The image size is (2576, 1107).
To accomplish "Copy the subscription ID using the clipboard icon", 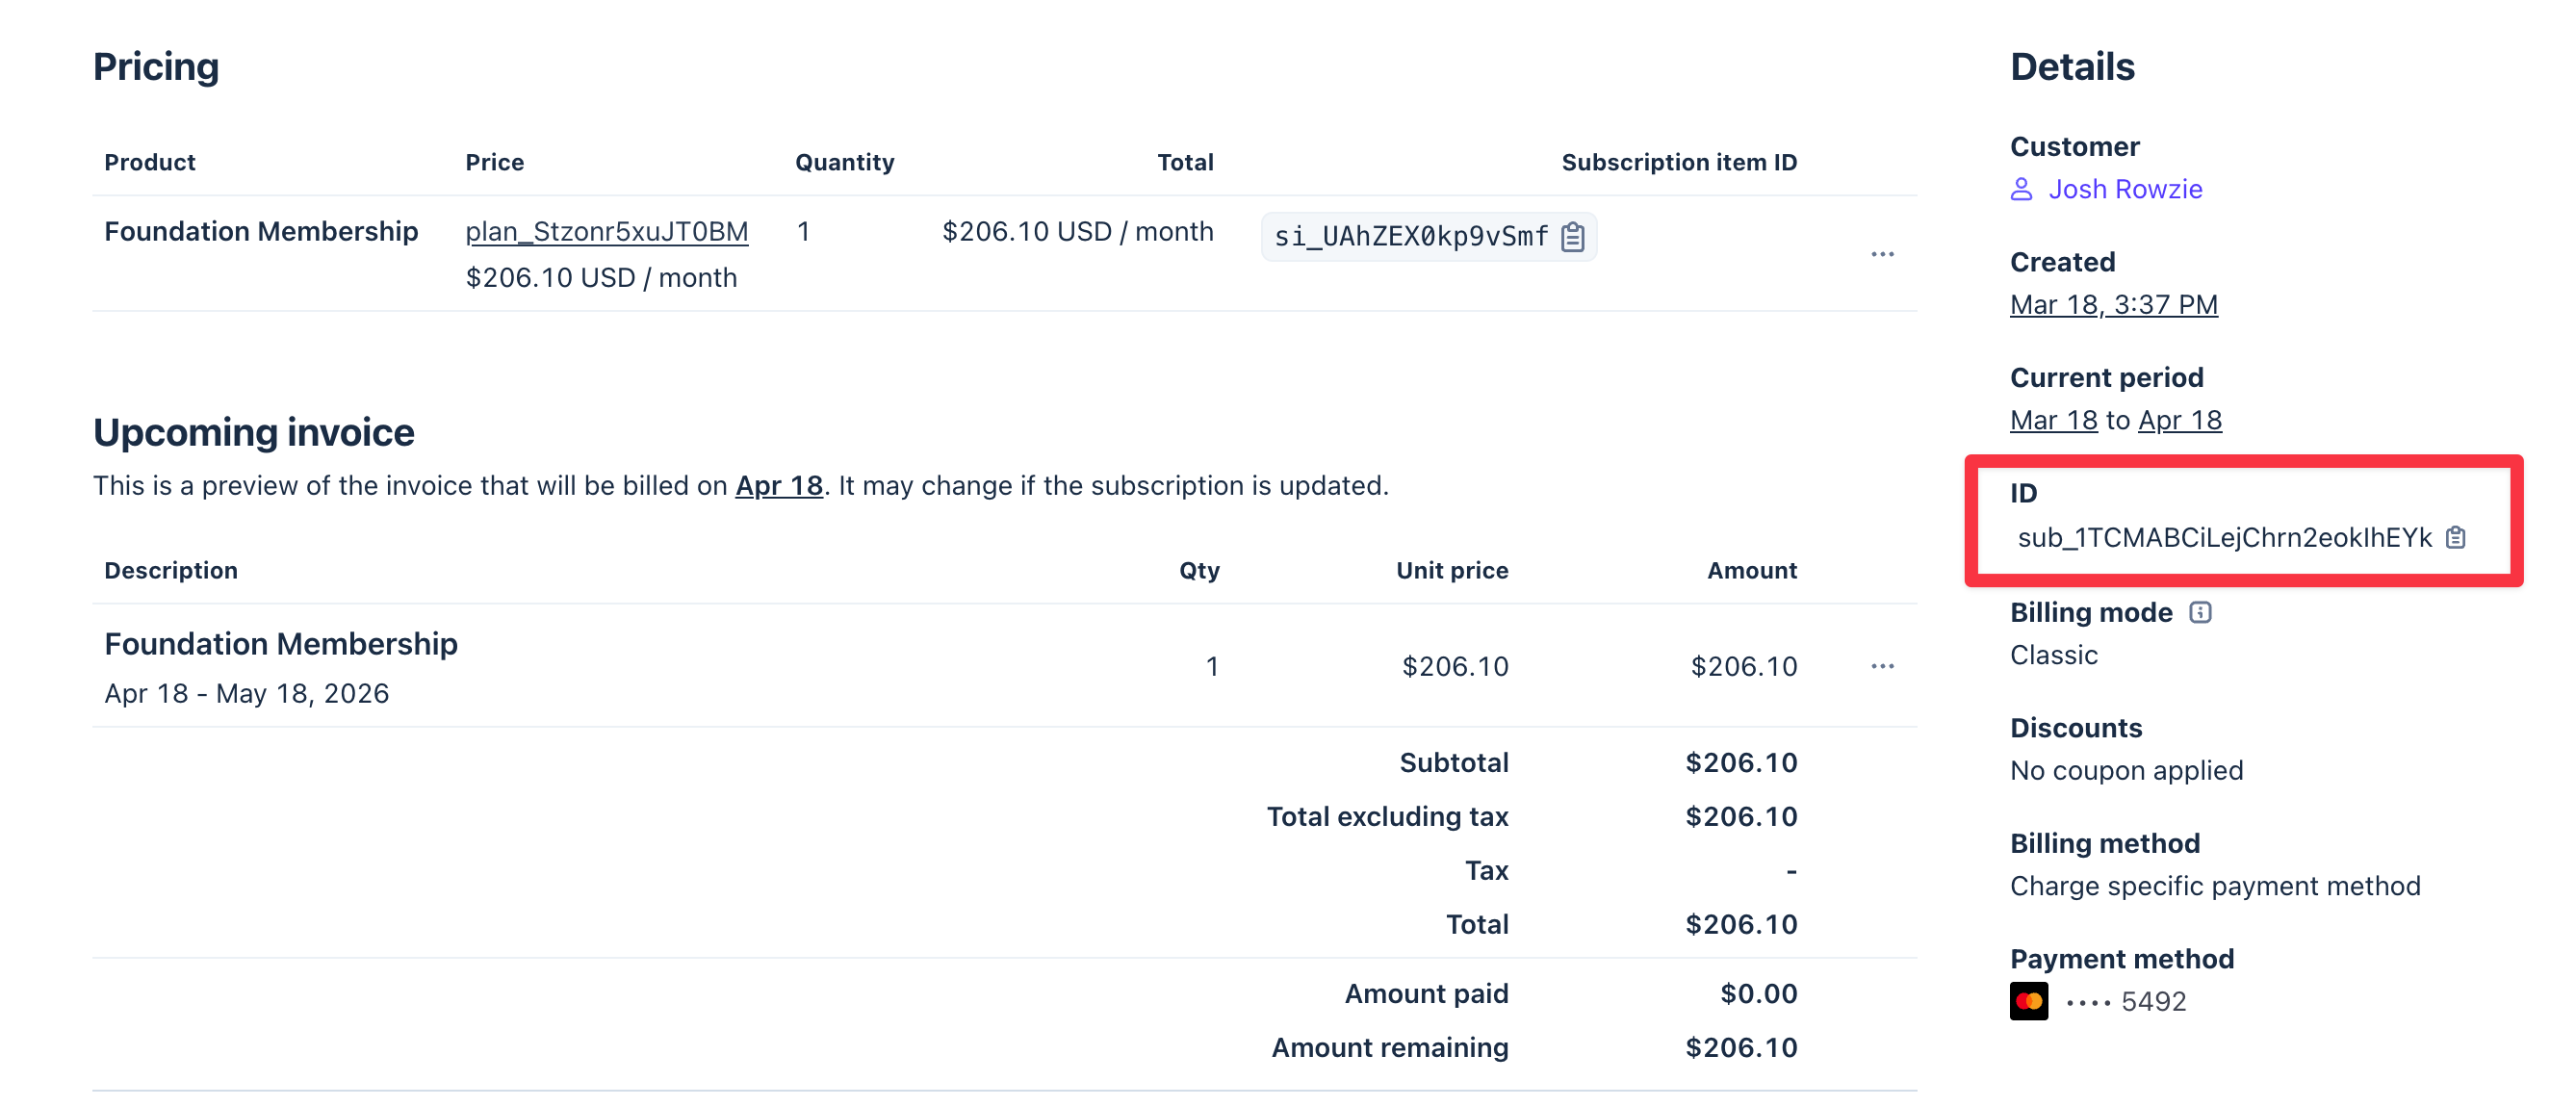I will pyautogui.click(x=2457, y=538).
